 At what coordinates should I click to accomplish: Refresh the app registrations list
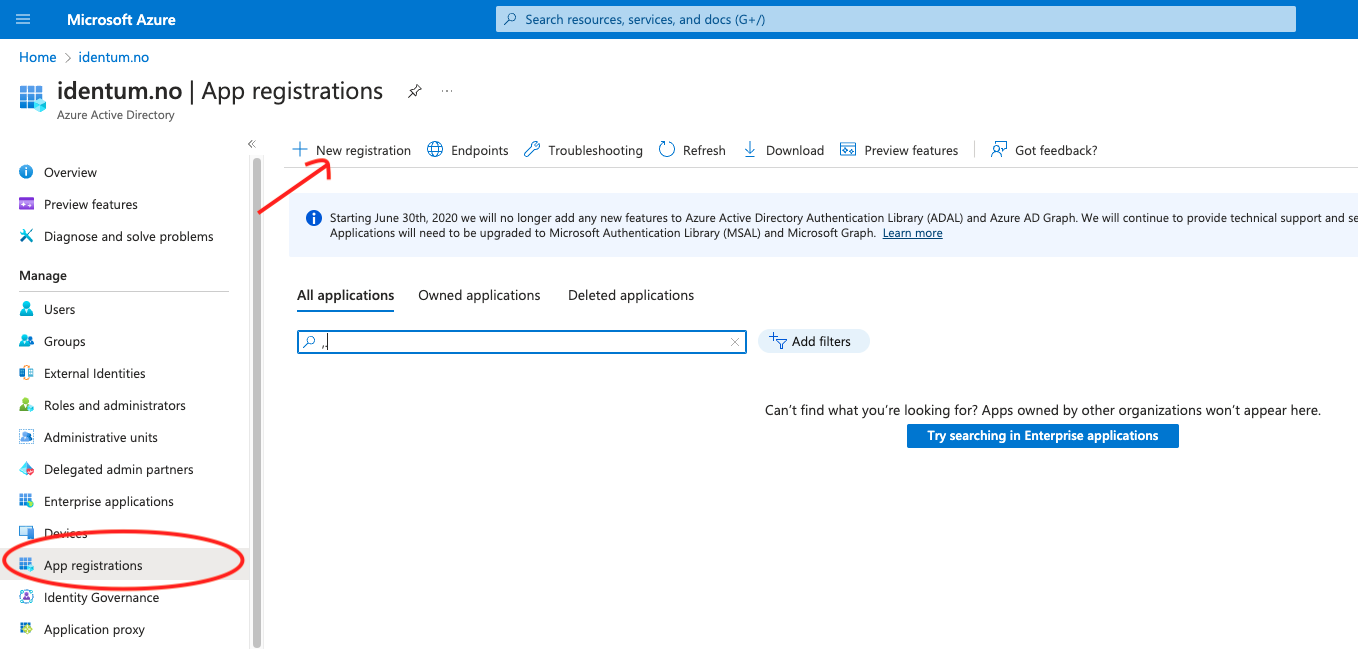coord(692,150)
